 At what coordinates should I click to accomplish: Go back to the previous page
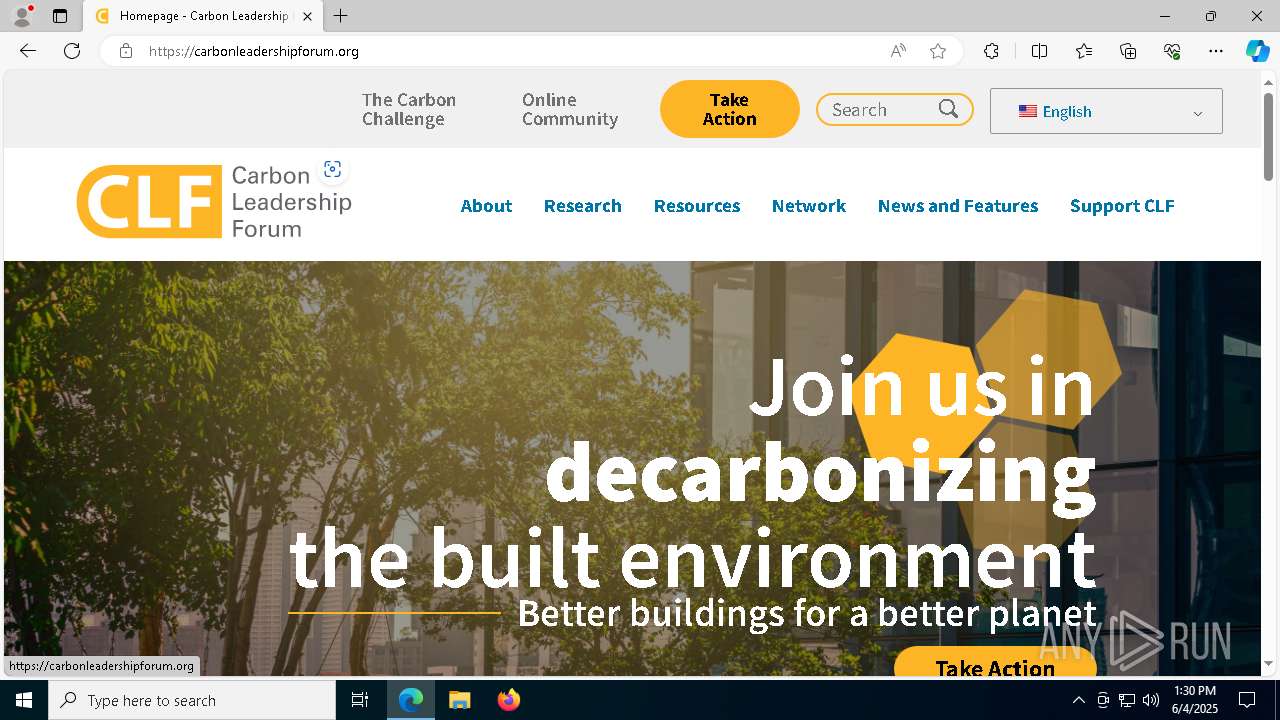(x=28, y=51)
